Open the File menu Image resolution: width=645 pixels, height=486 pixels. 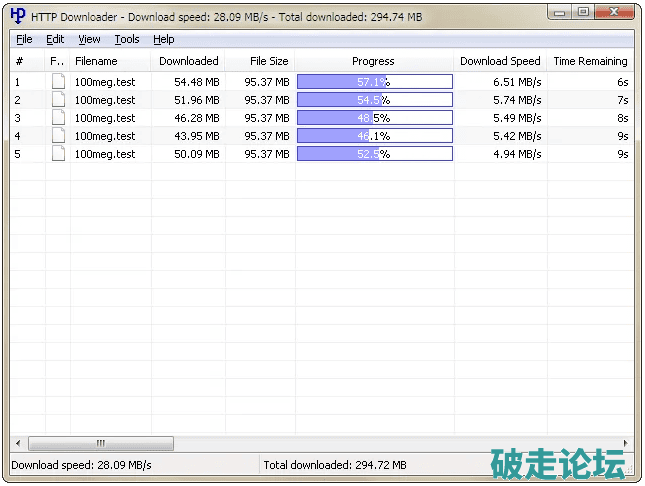(x=24, y=39)
